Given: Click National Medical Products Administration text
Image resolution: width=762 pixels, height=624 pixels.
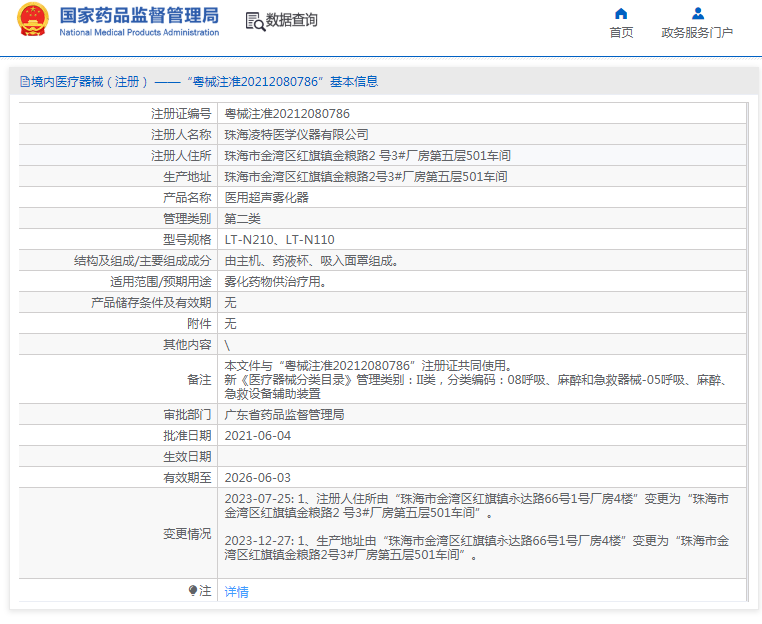Looking at the screenshot, I should click(x=139, y=33).
